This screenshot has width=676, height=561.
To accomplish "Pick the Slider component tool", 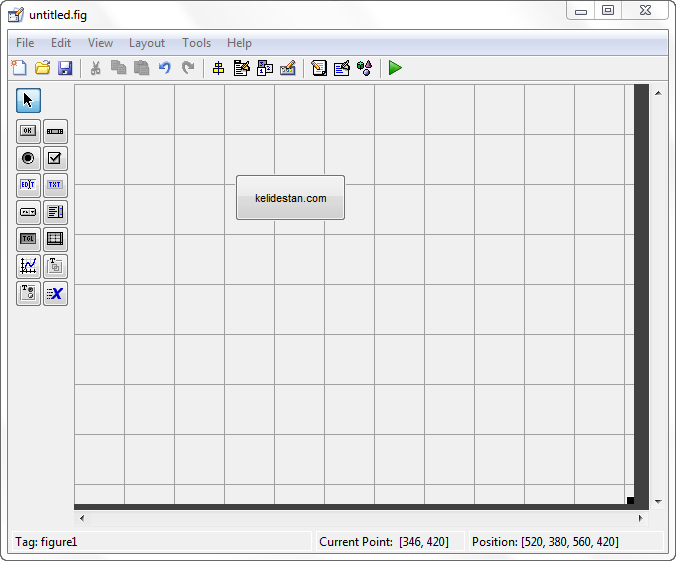I will pos(55,132).
